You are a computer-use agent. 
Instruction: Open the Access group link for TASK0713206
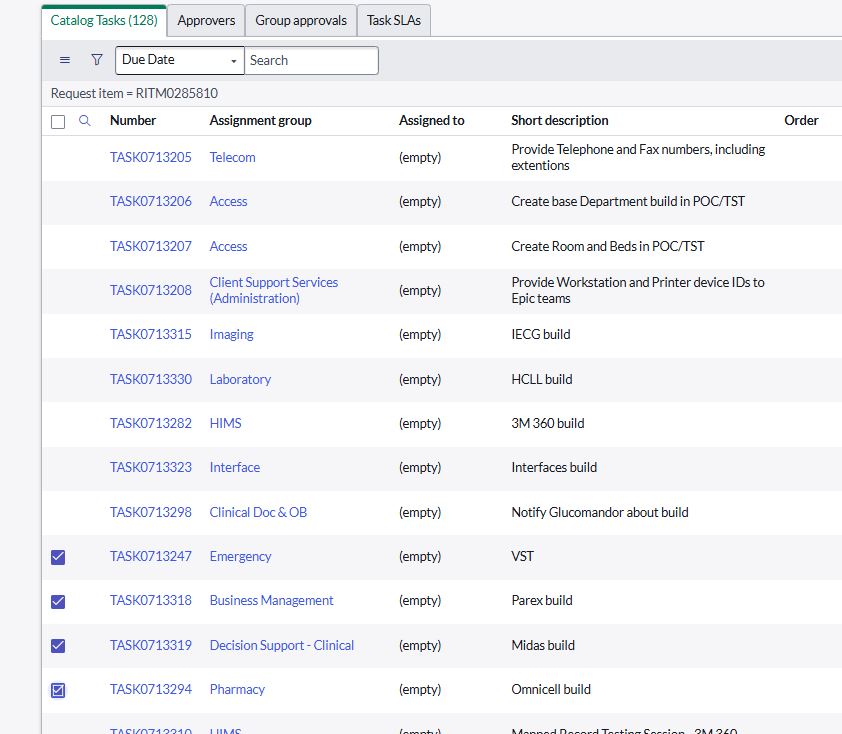[228, 201]
